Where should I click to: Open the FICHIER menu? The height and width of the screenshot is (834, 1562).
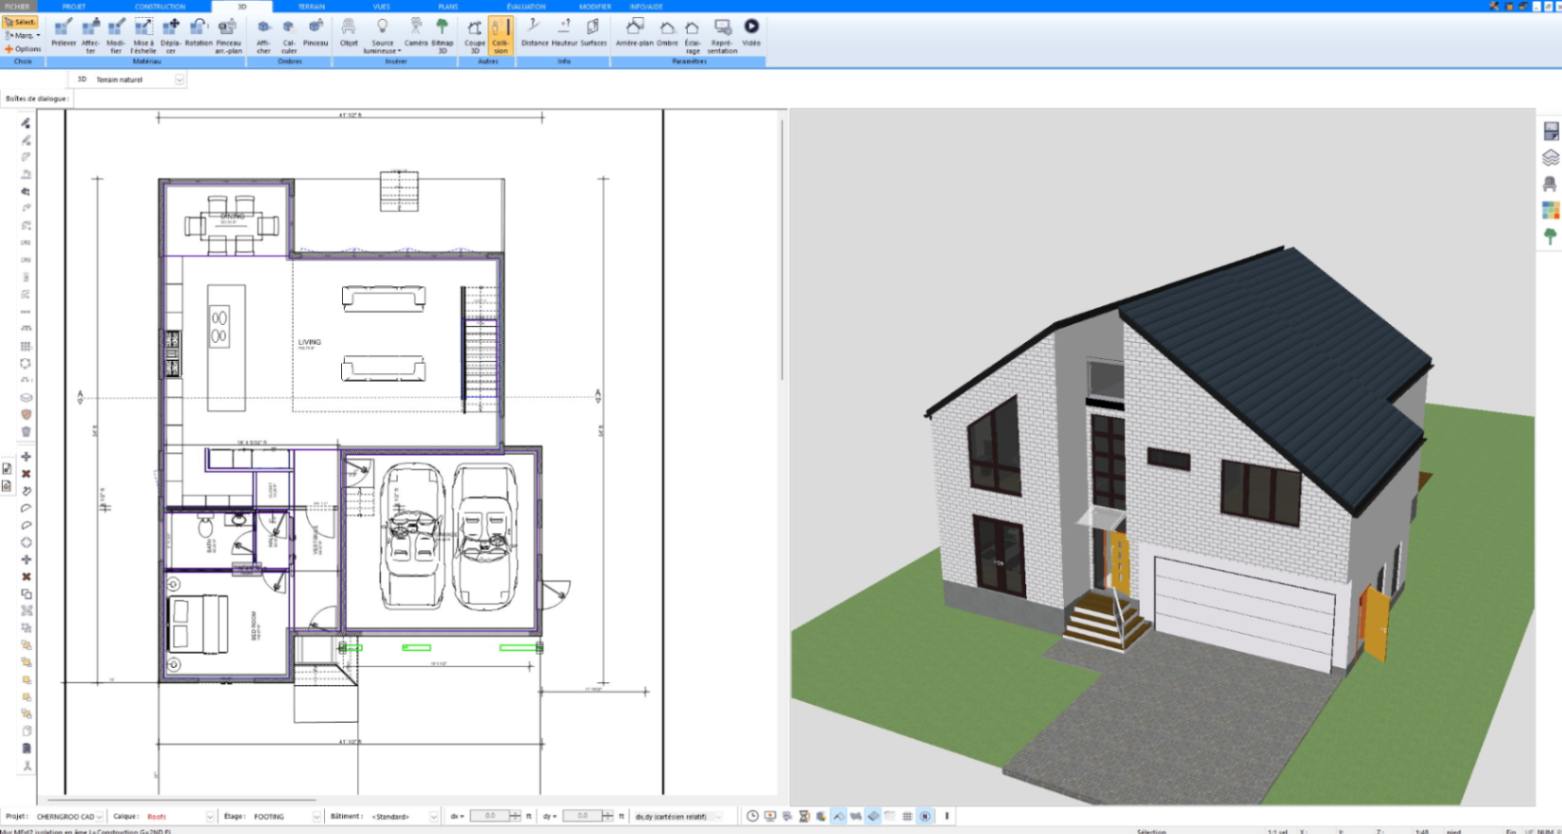pyautogui.click(x=17, y=6)
